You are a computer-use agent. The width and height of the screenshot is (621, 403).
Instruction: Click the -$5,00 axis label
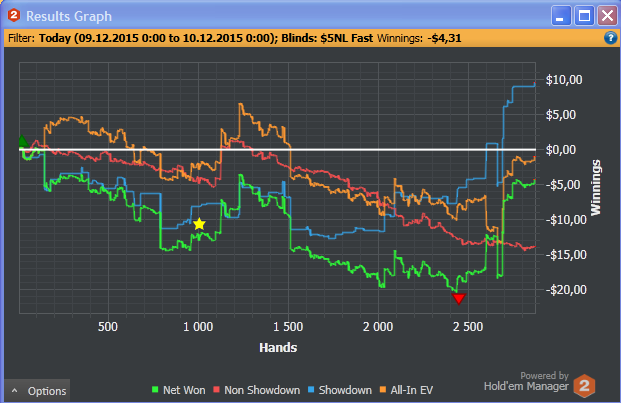(x=563, y=185)
